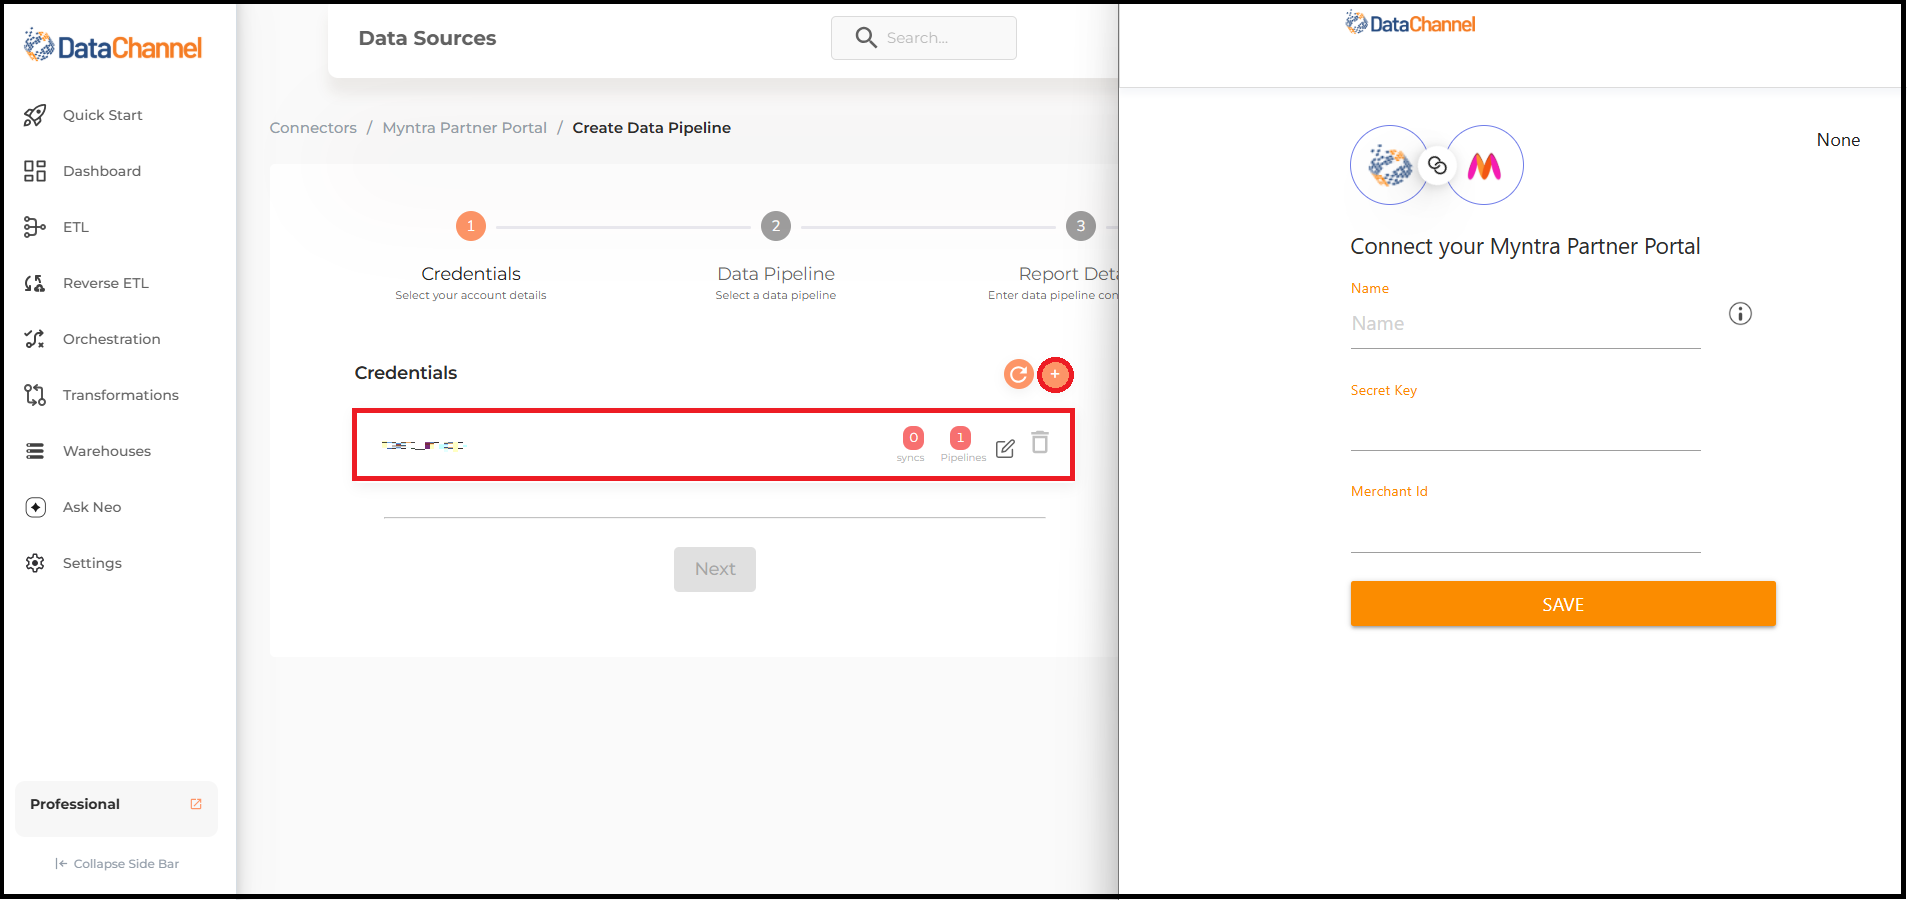Click the syncs count badge
1907x900 pixels.
(x=913, y=438)
